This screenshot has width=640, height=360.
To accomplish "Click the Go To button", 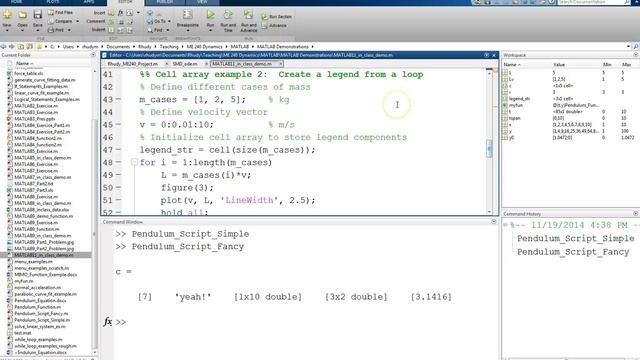I will point(157,21).
